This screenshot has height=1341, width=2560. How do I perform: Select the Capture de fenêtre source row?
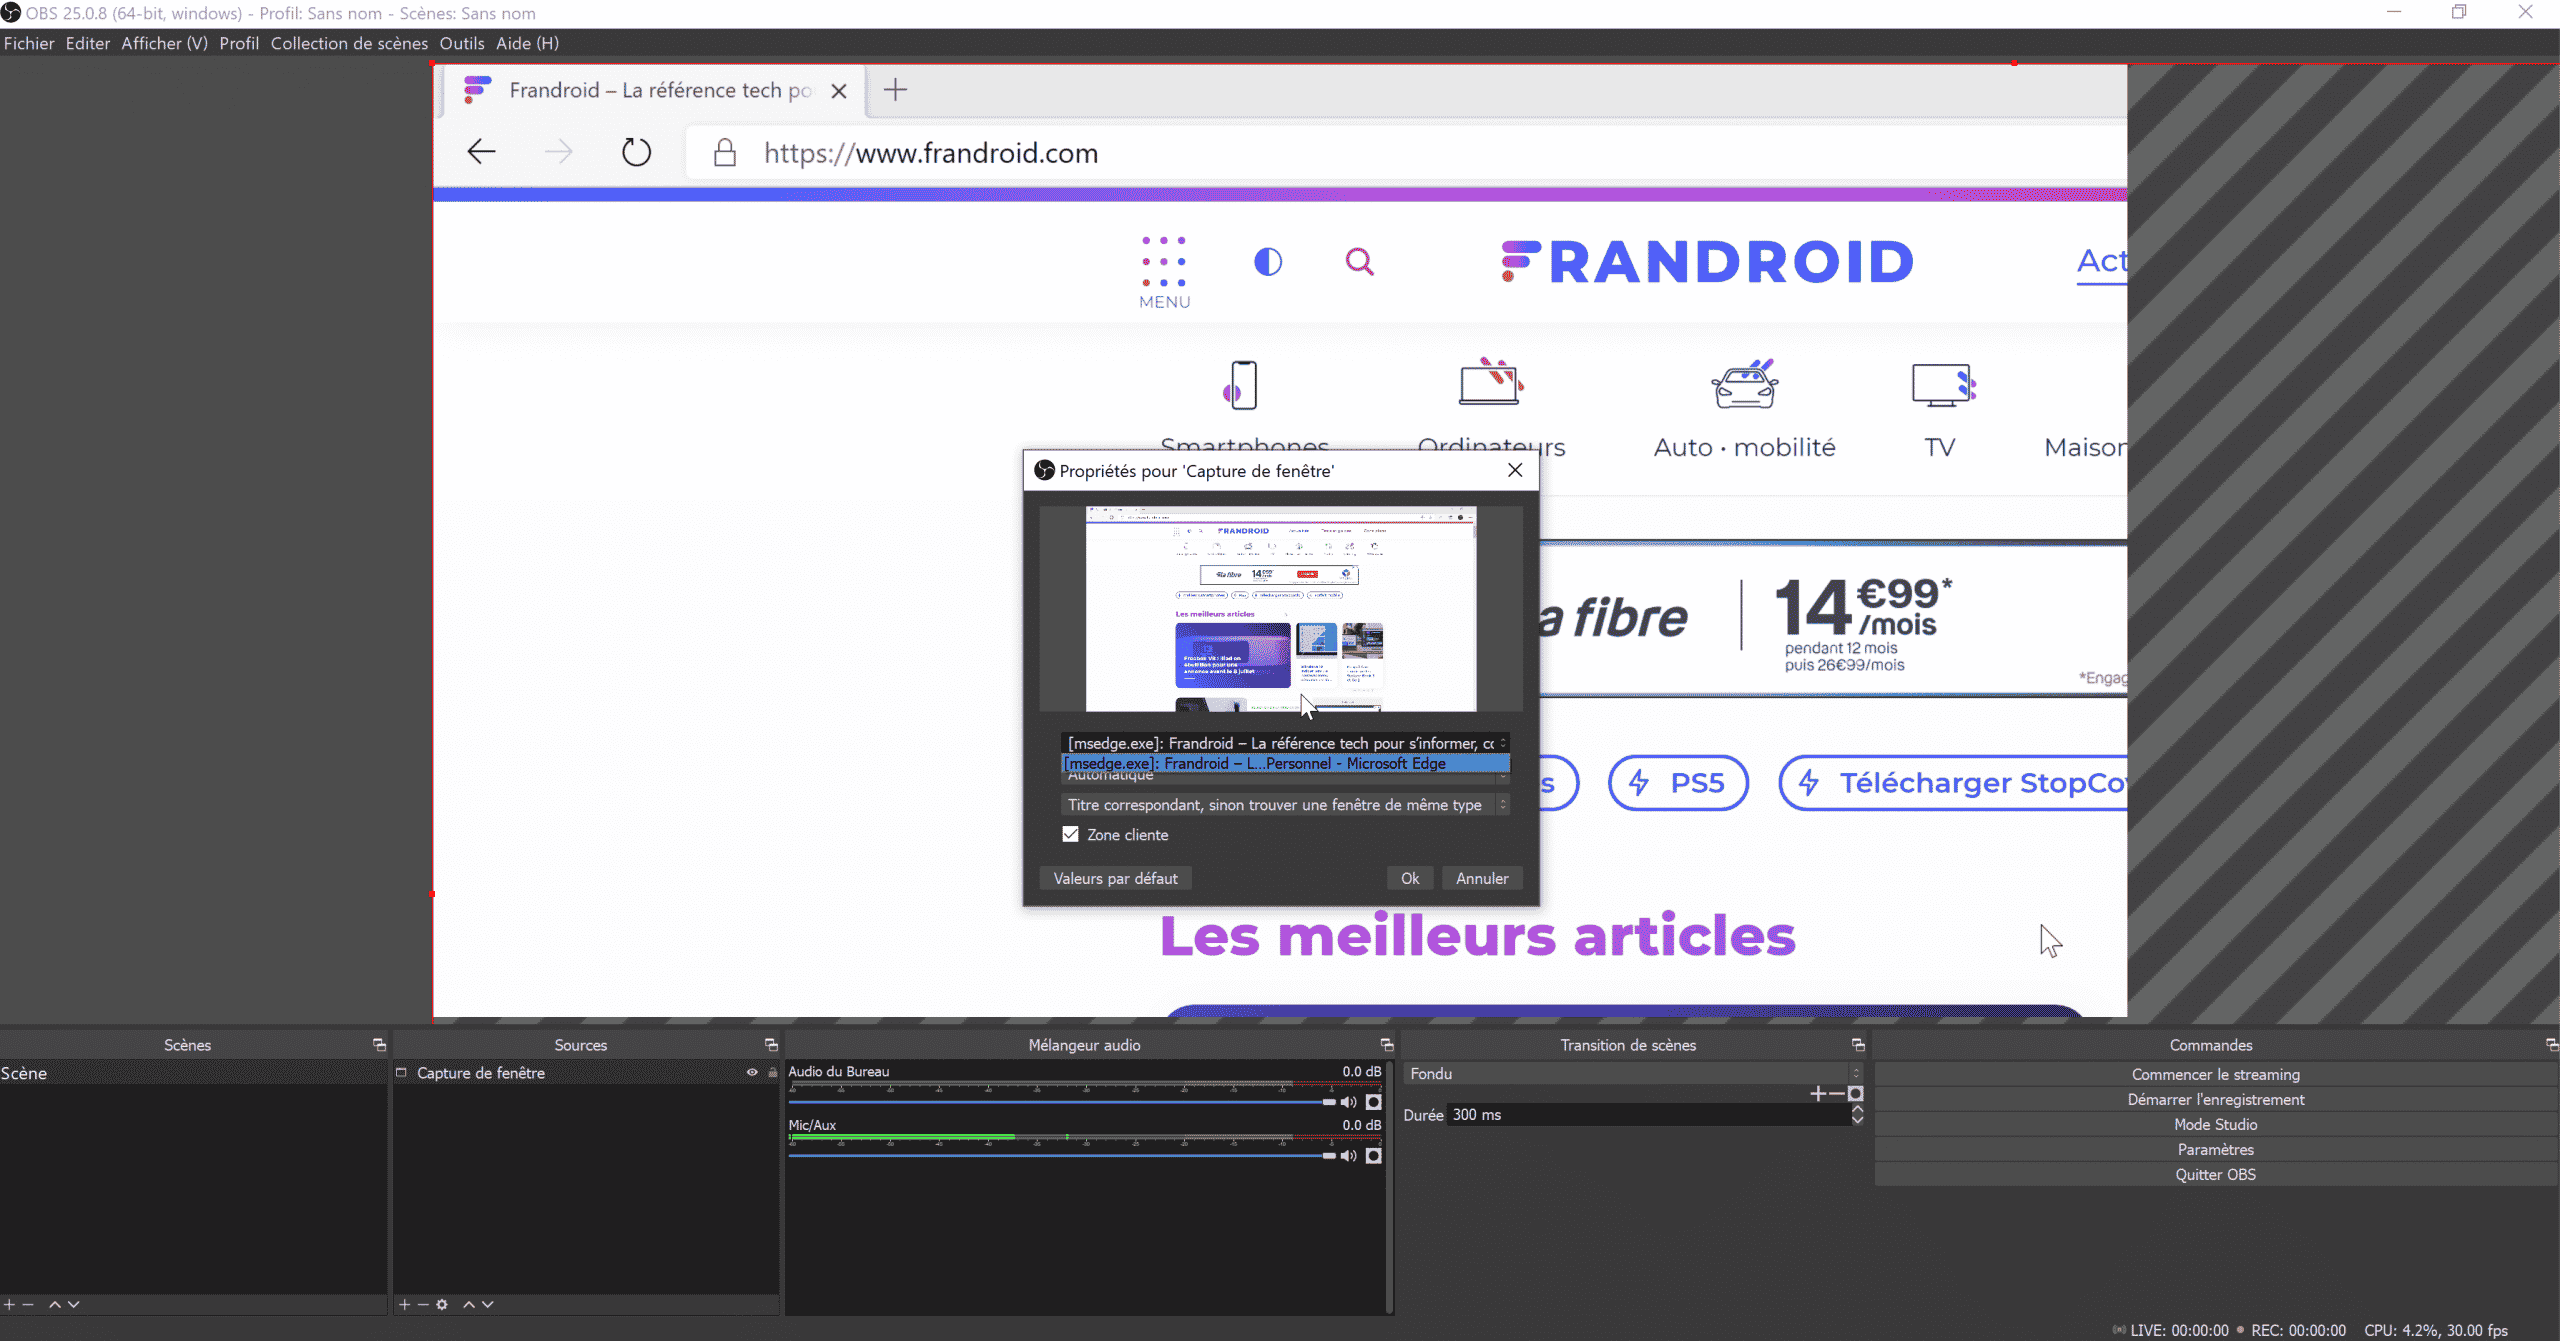click(x=585, y=1073)
